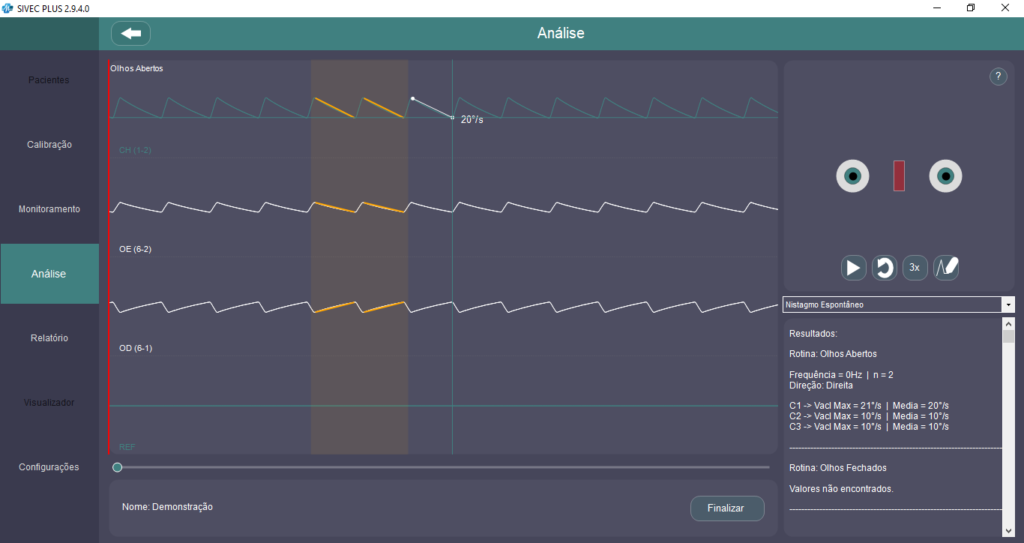Click the red bar between the eyes

pos(899,176)
